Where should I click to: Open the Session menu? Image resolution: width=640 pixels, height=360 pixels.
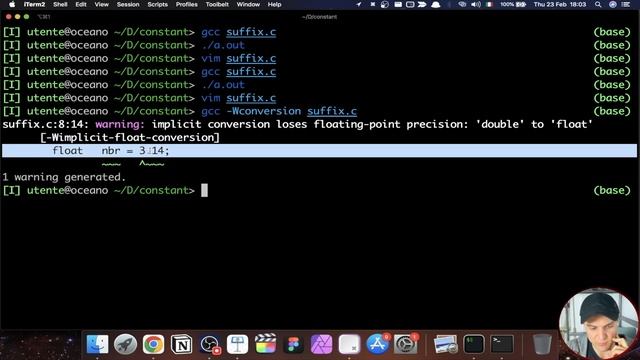pyautogui.click(x=128, y=4)
